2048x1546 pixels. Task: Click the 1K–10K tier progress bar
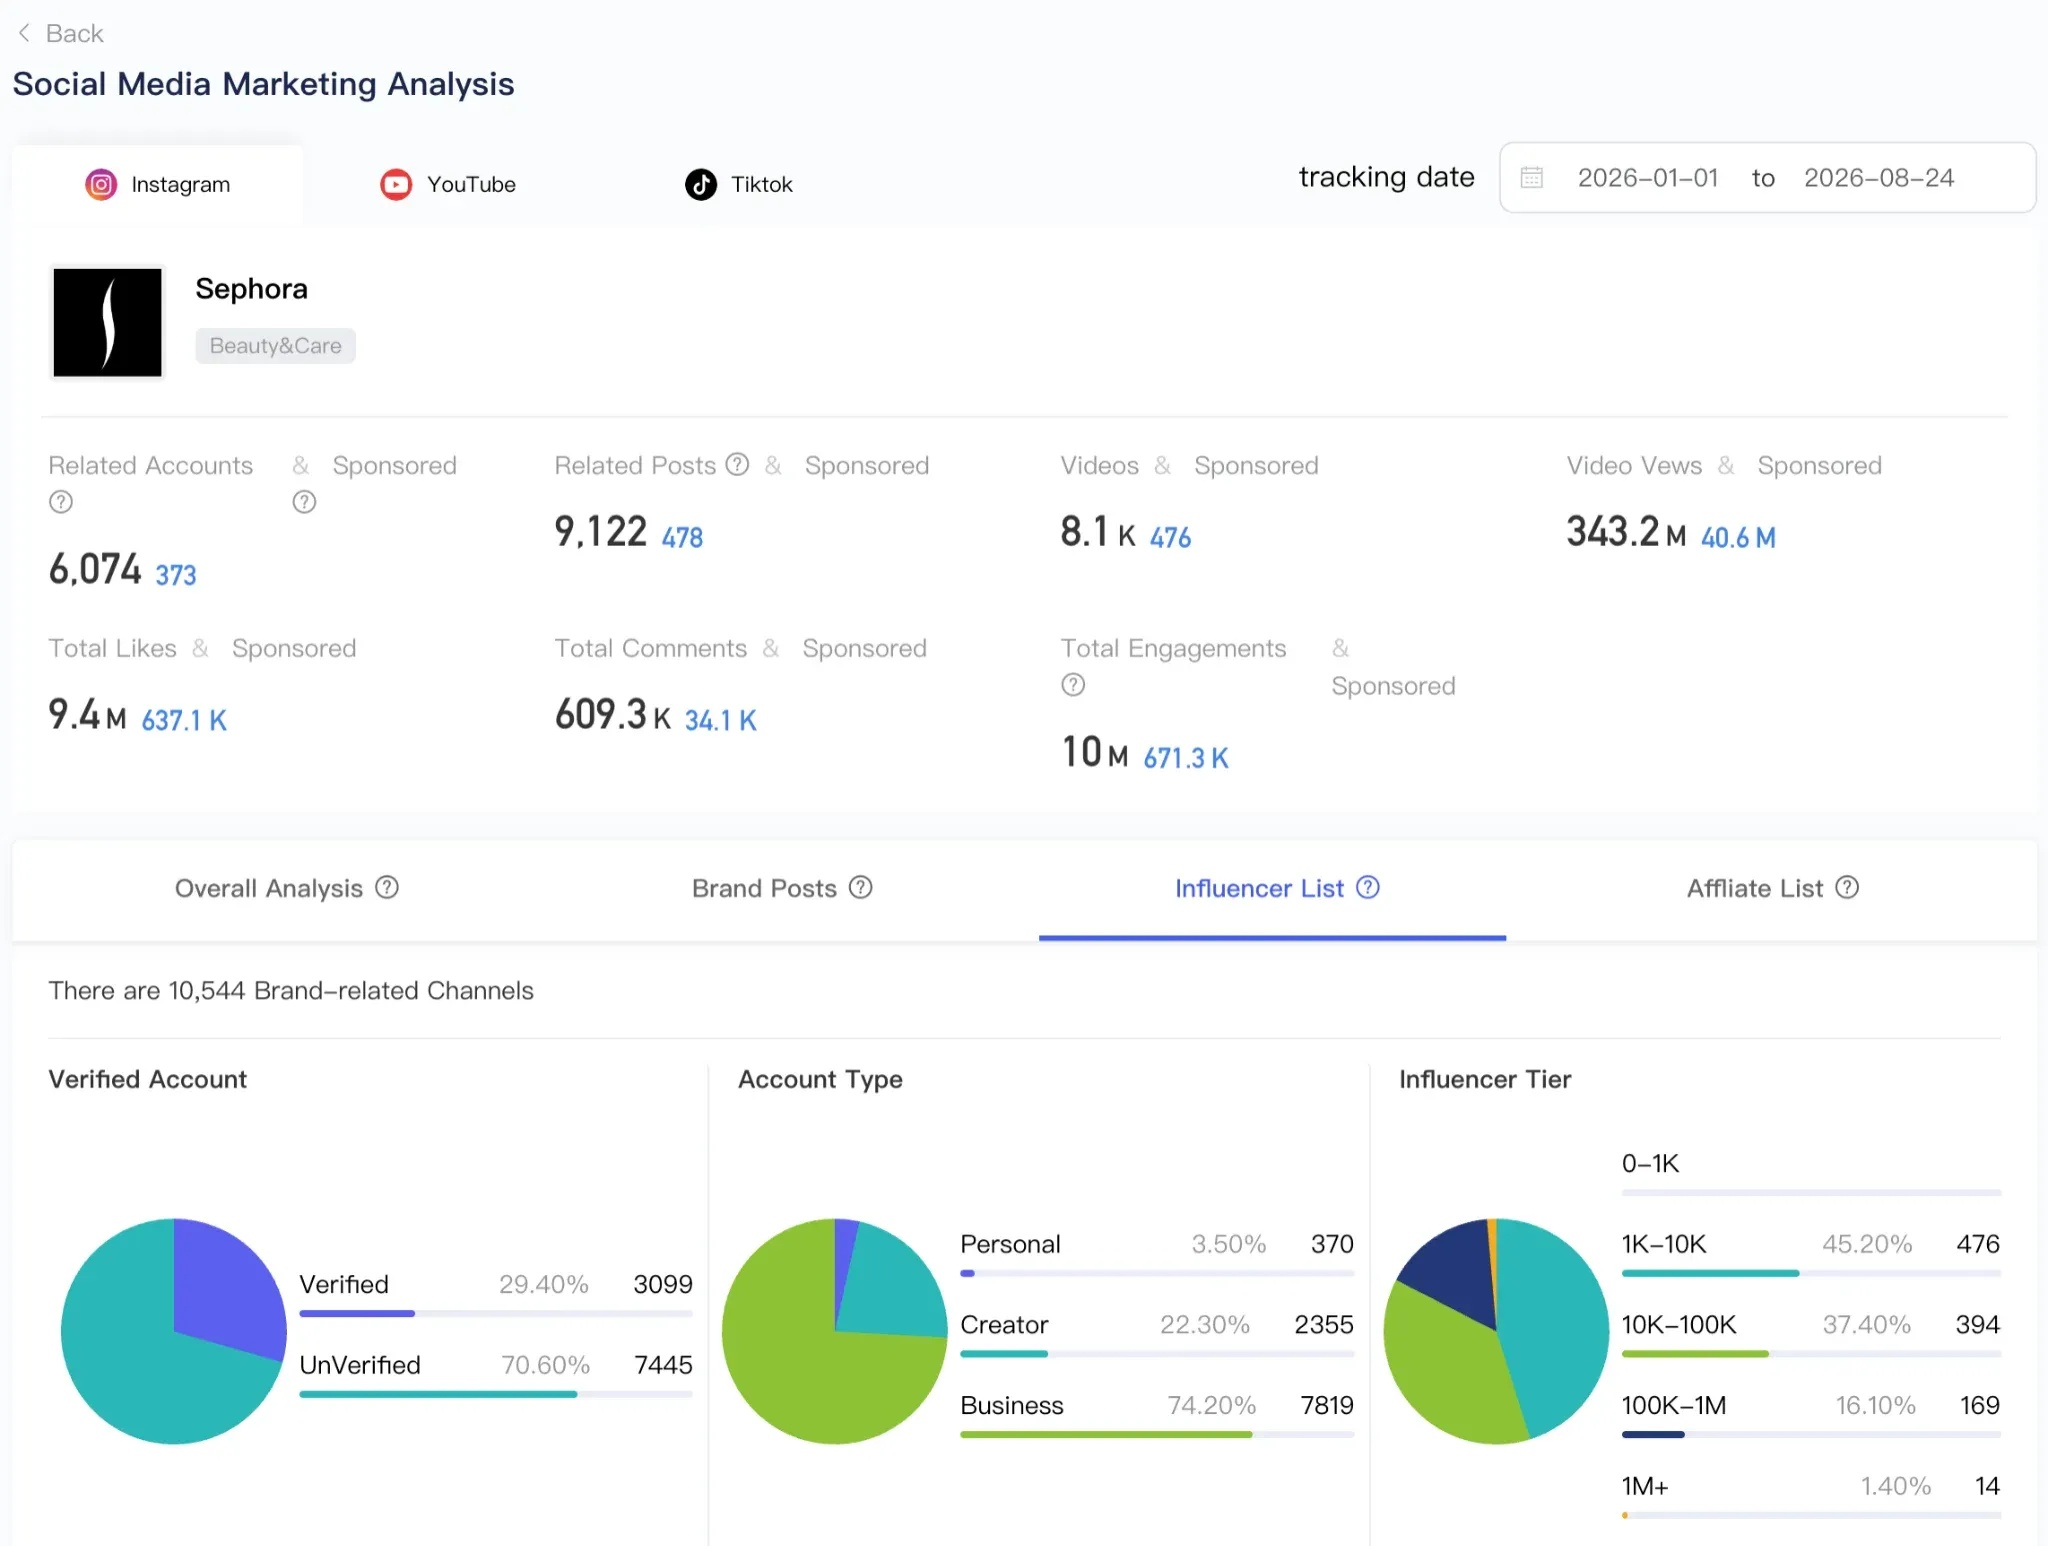1811,1273
